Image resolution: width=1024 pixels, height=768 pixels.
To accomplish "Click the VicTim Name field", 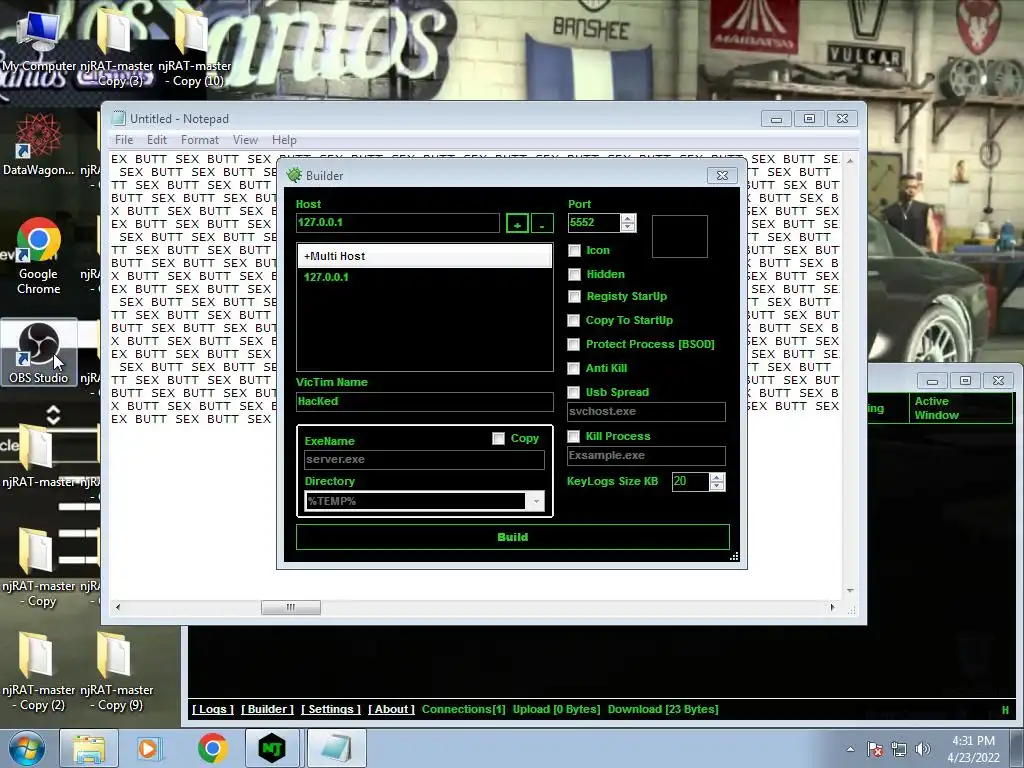I will 424,402.
